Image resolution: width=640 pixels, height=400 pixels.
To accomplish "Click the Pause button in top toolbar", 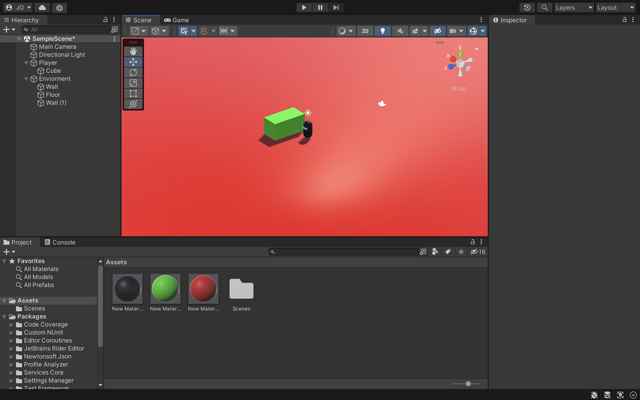I will (320, 7).
